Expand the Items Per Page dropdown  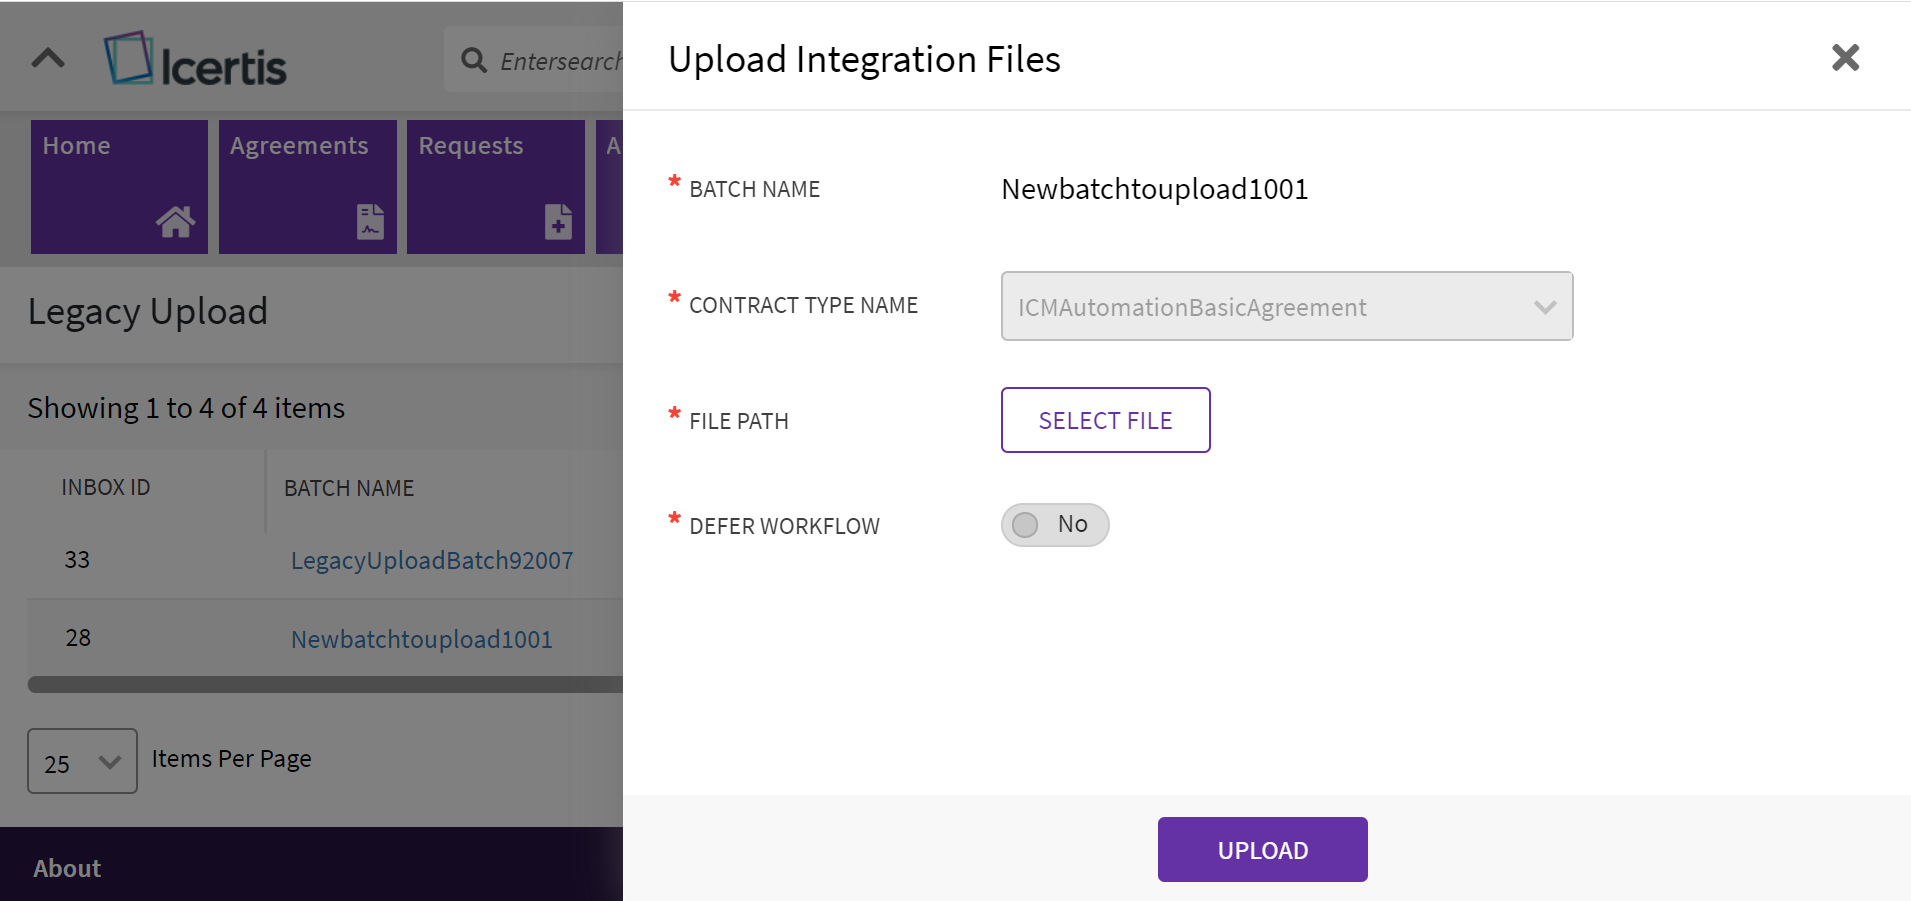click(82, 761)
